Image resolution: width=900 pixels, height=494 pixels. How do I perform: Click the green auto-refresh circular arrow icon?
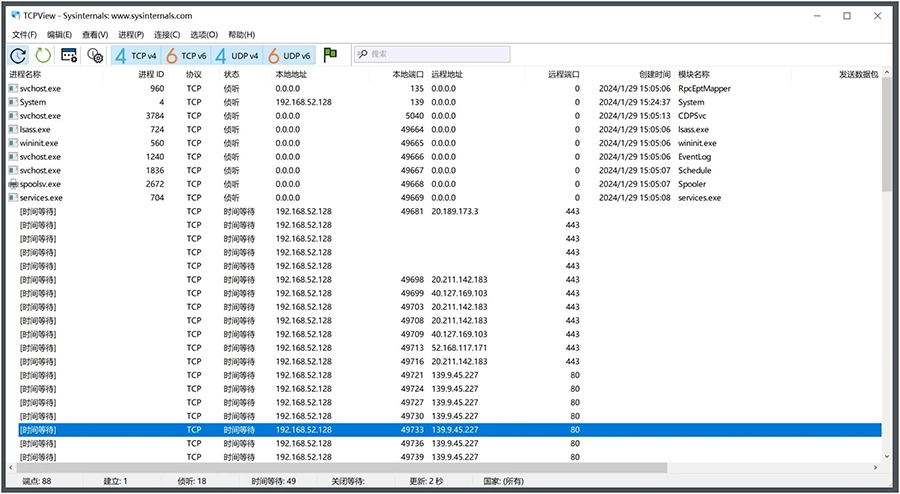[43, 55]
